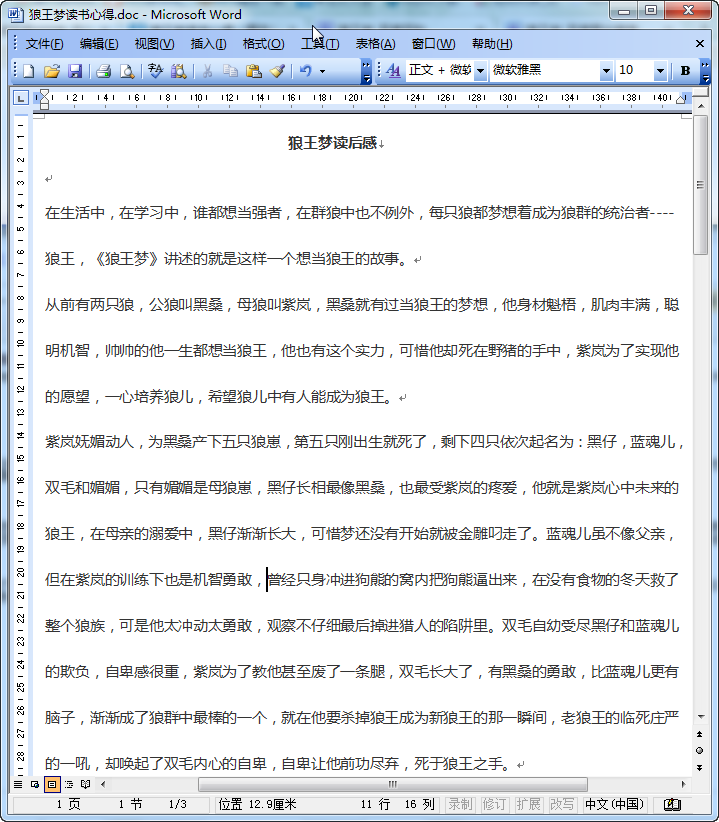Close the document with menu bar X

tap(700, 44)
